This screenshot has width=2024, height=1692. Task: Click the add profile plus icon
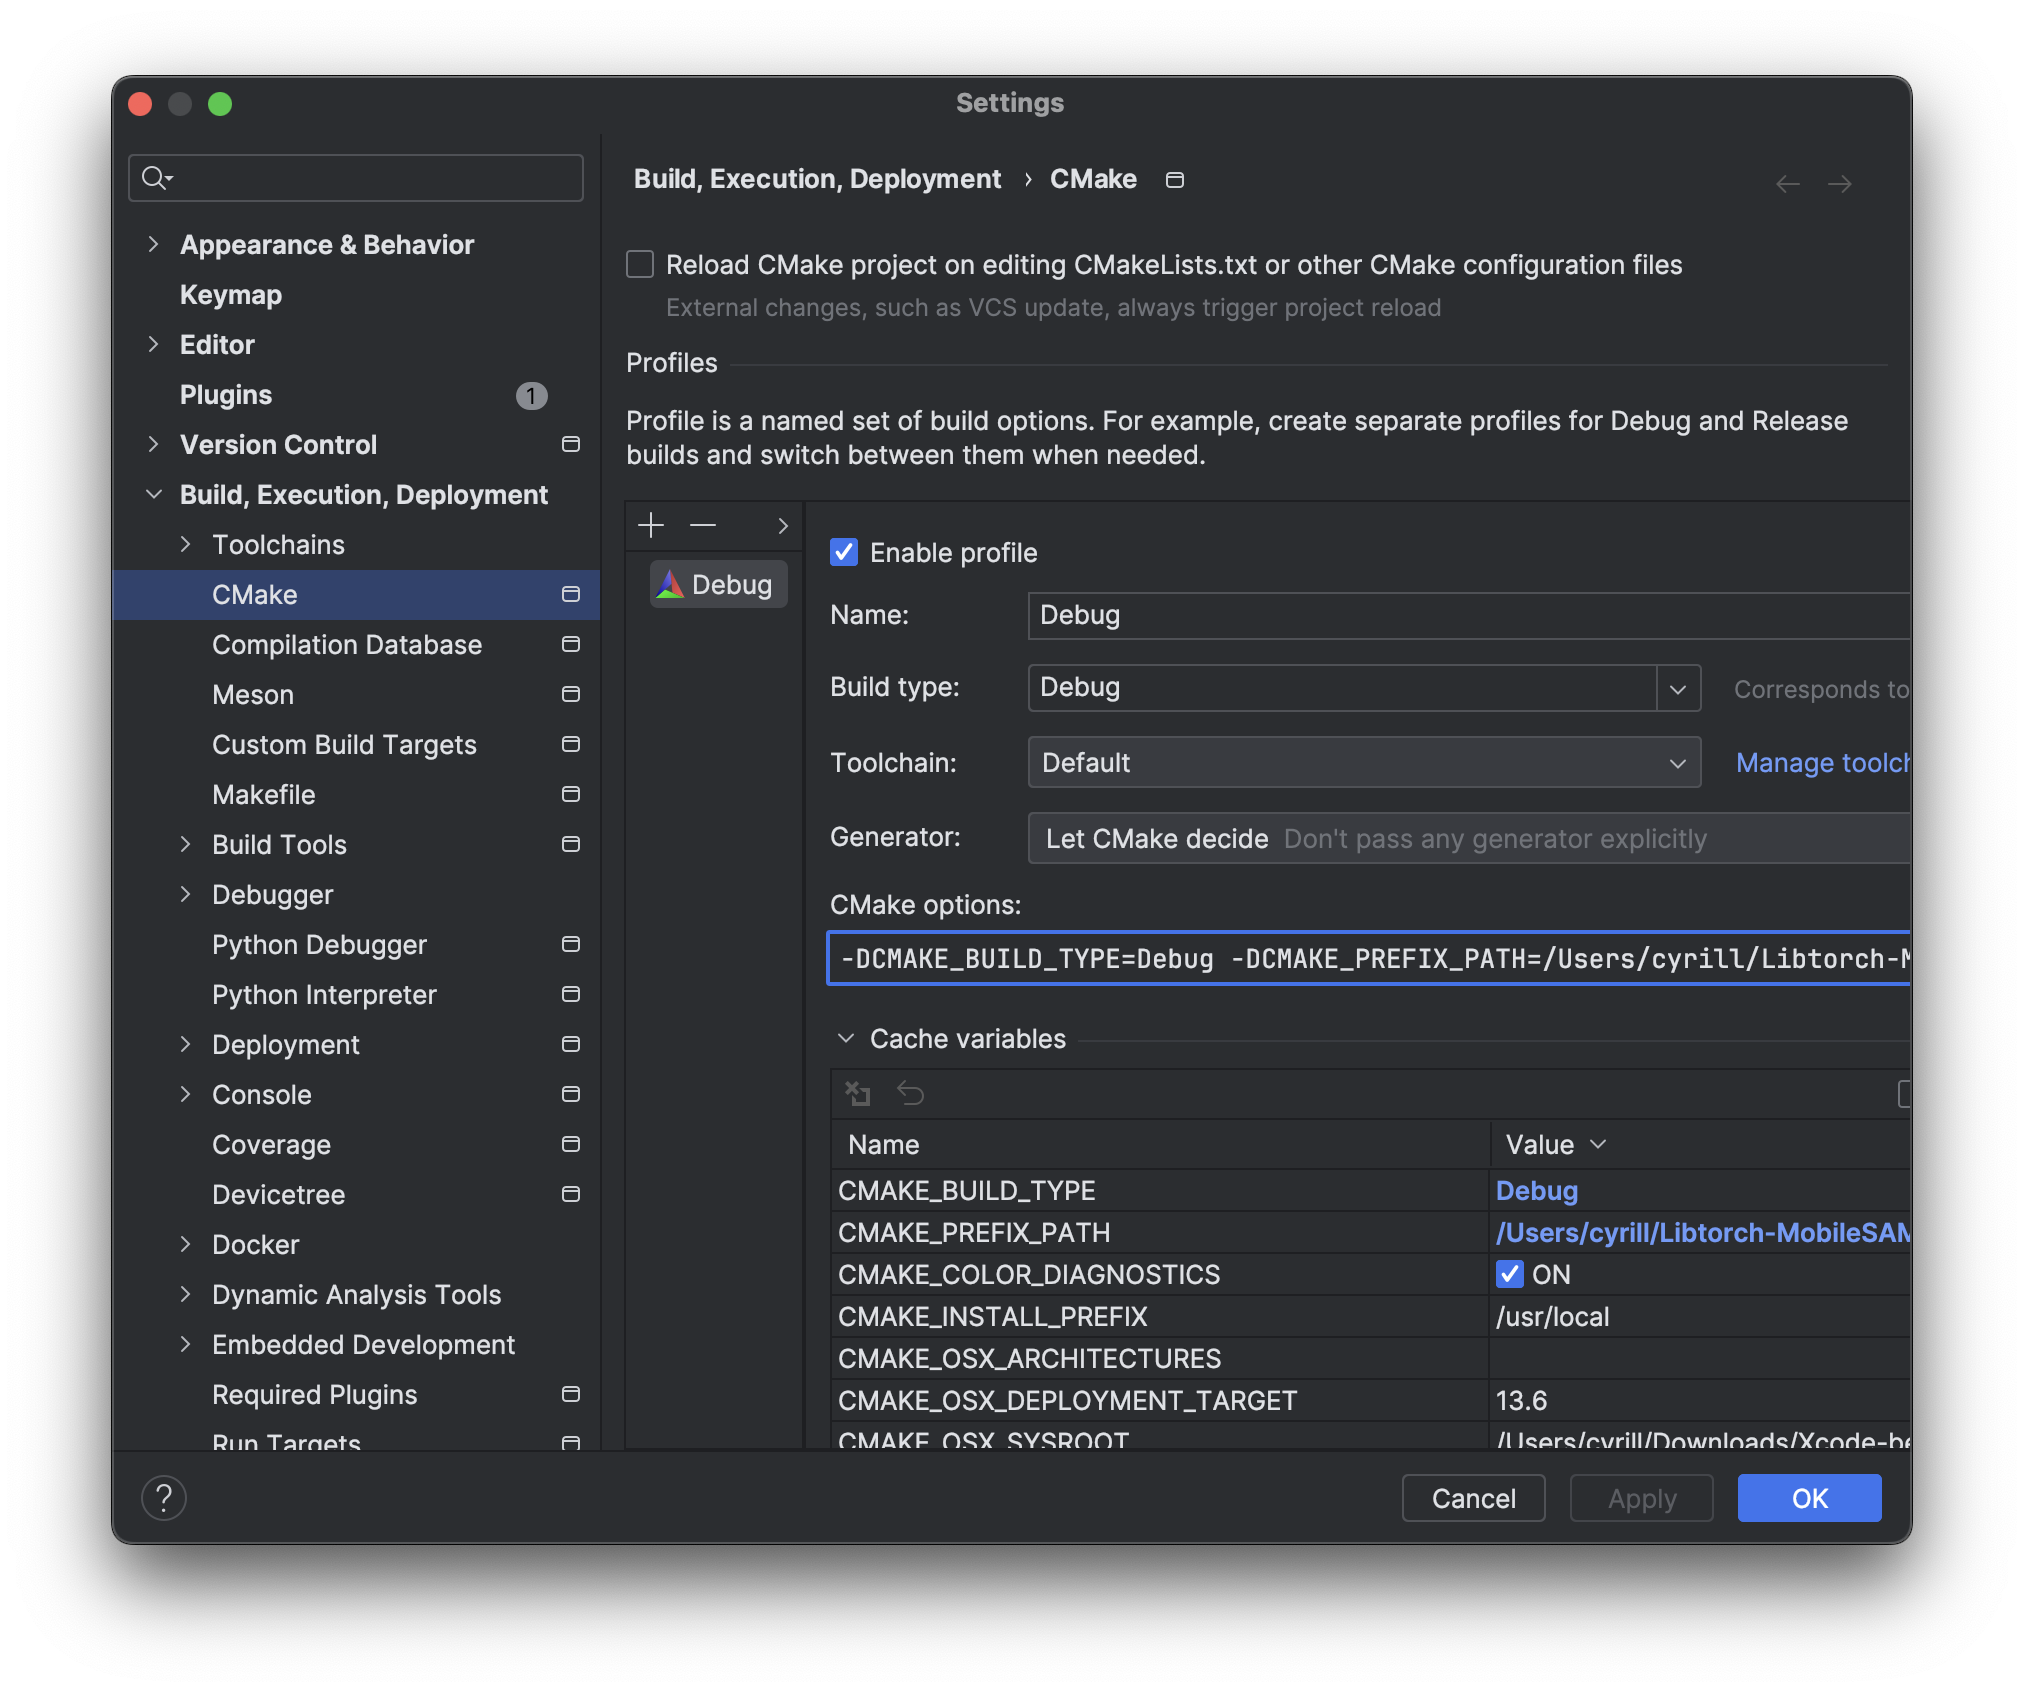click(x=651, y=525)
